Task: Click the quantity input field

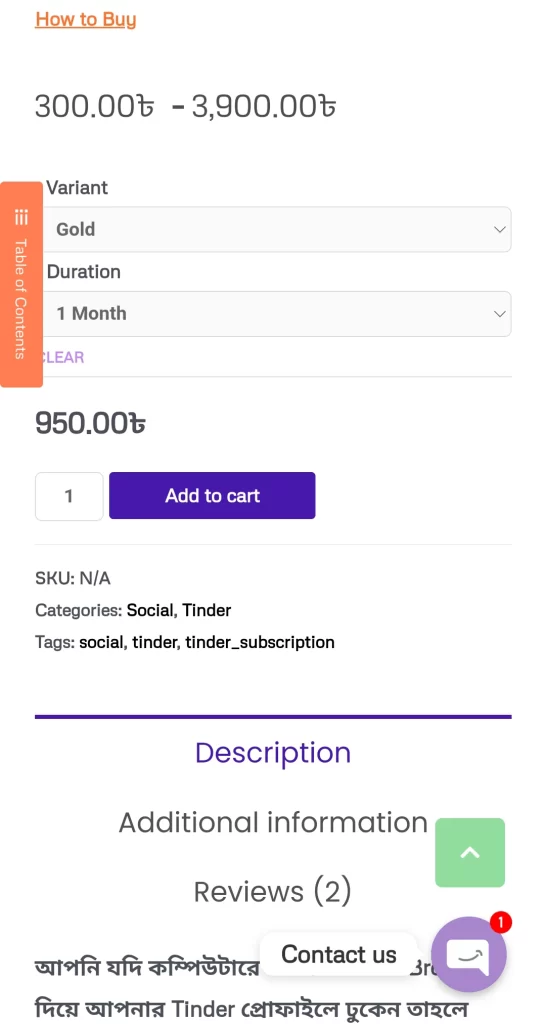Action: click(69, 496)
